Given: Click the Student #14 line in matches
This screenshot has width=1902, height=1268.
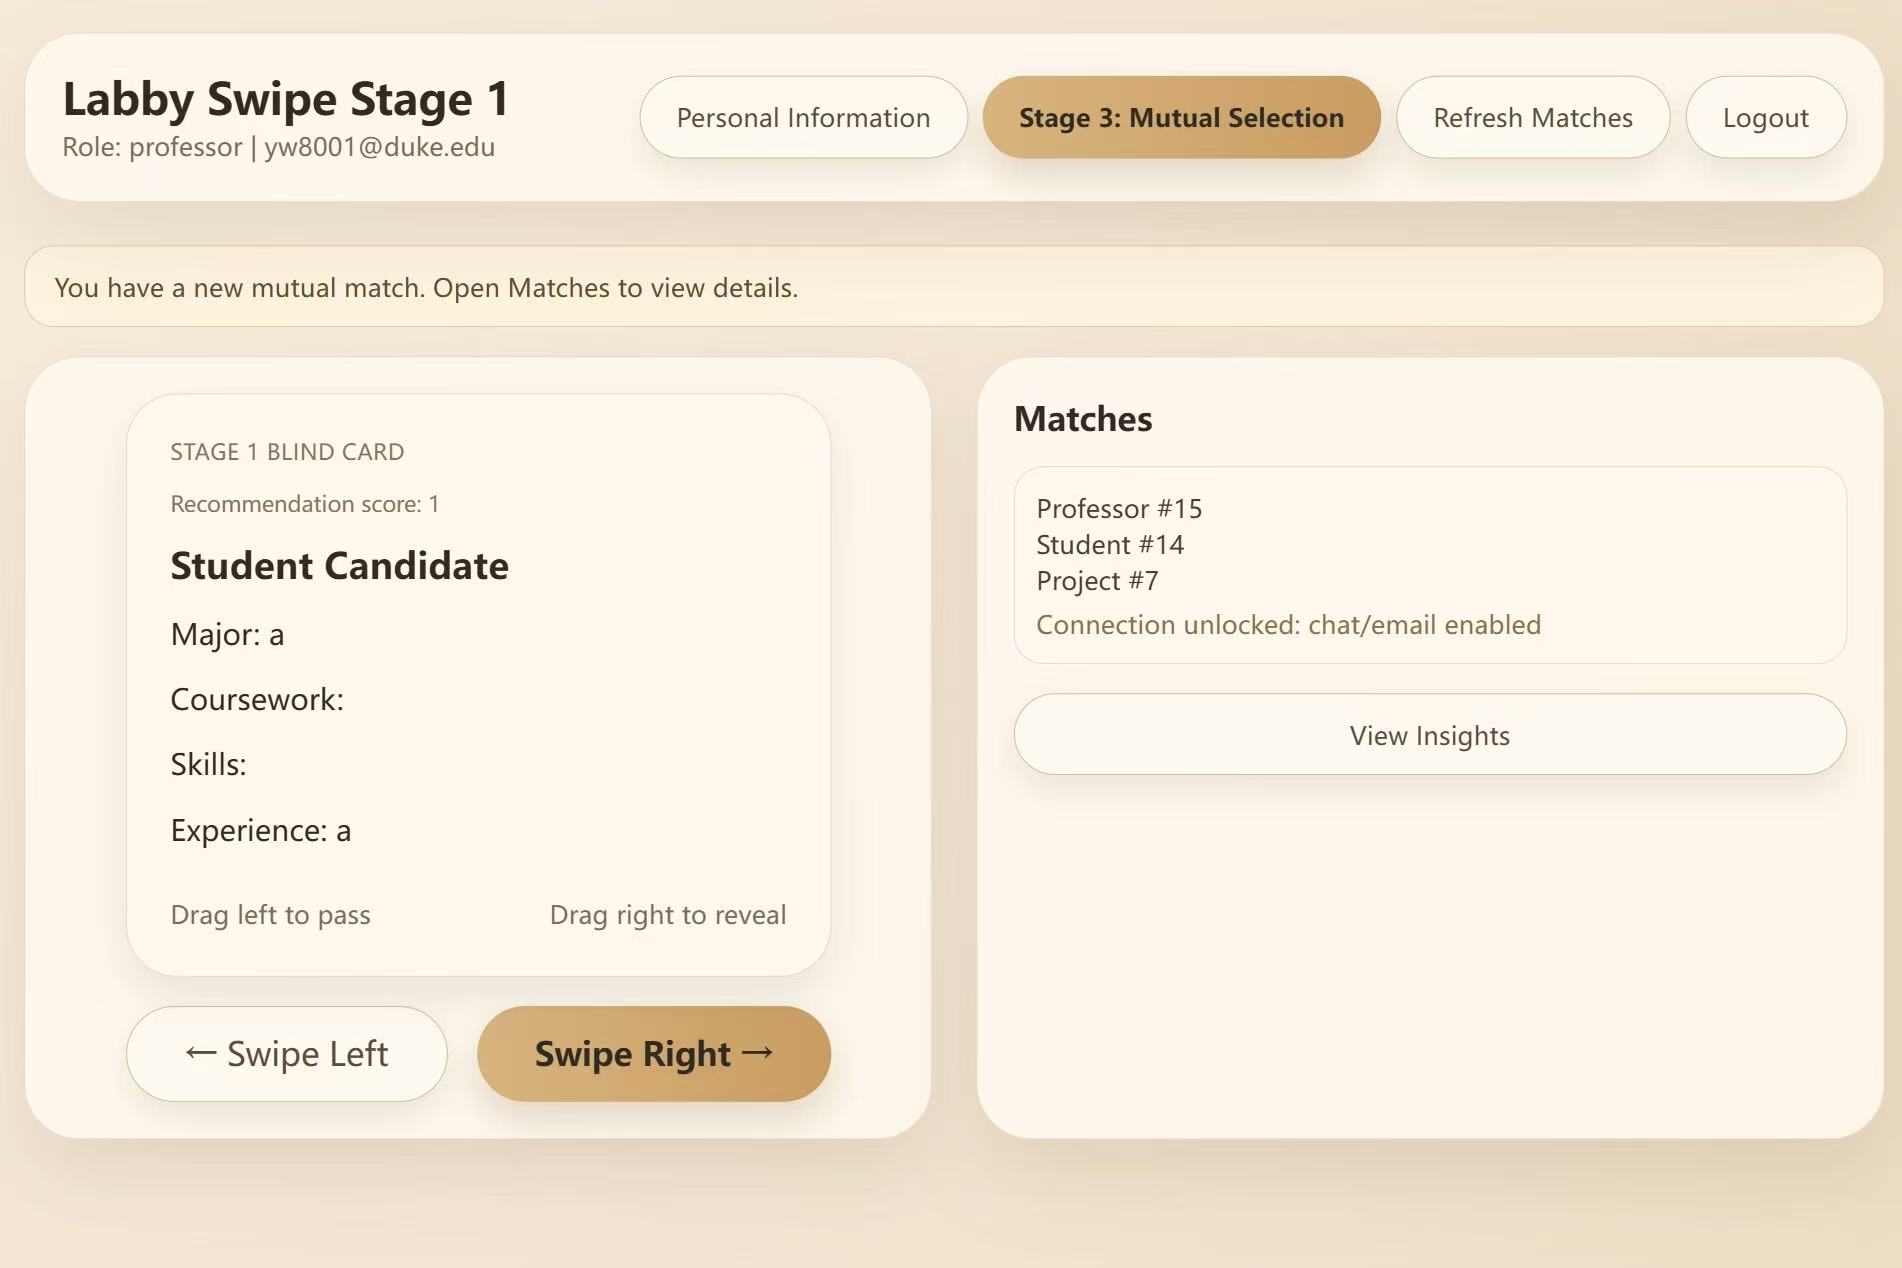Looking at the screenshot, I should point(1110,544).
